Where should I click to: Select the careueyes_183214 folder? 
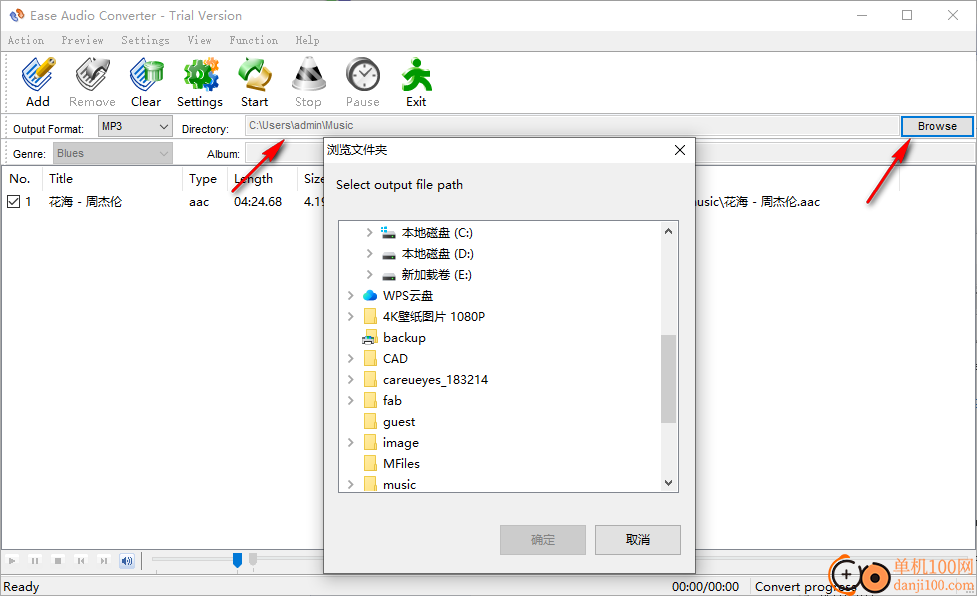[435, 379]
